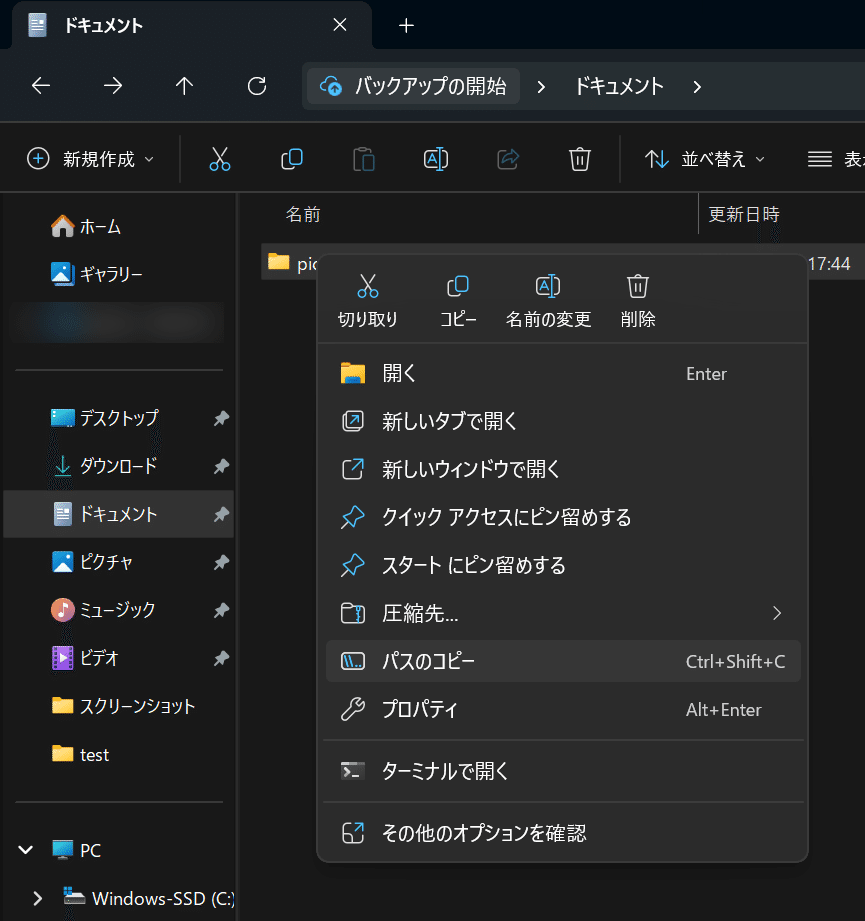The height and width of the screenshot is (921, 865).
Task: Click the 名前 column header
Action: 303,214
